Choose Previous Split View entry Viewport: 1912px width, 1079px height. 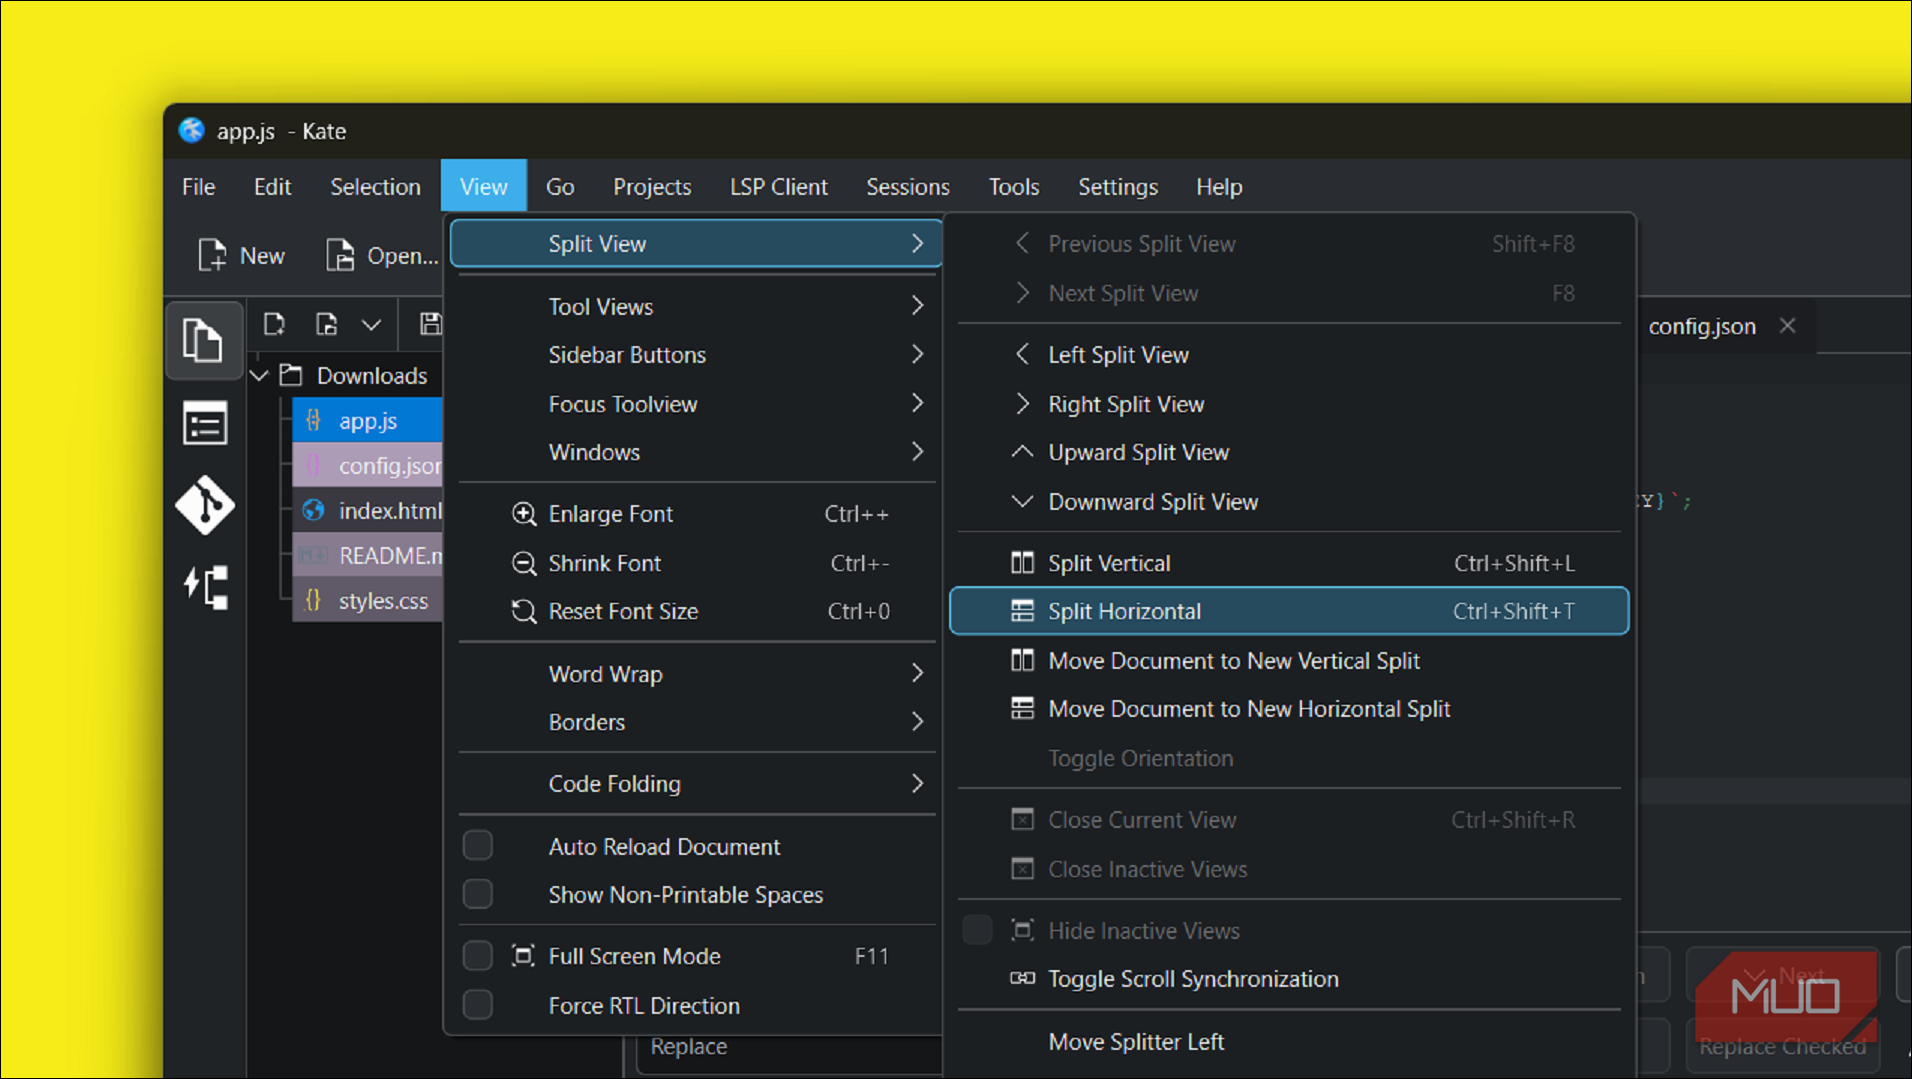(x=1289, y=243)
